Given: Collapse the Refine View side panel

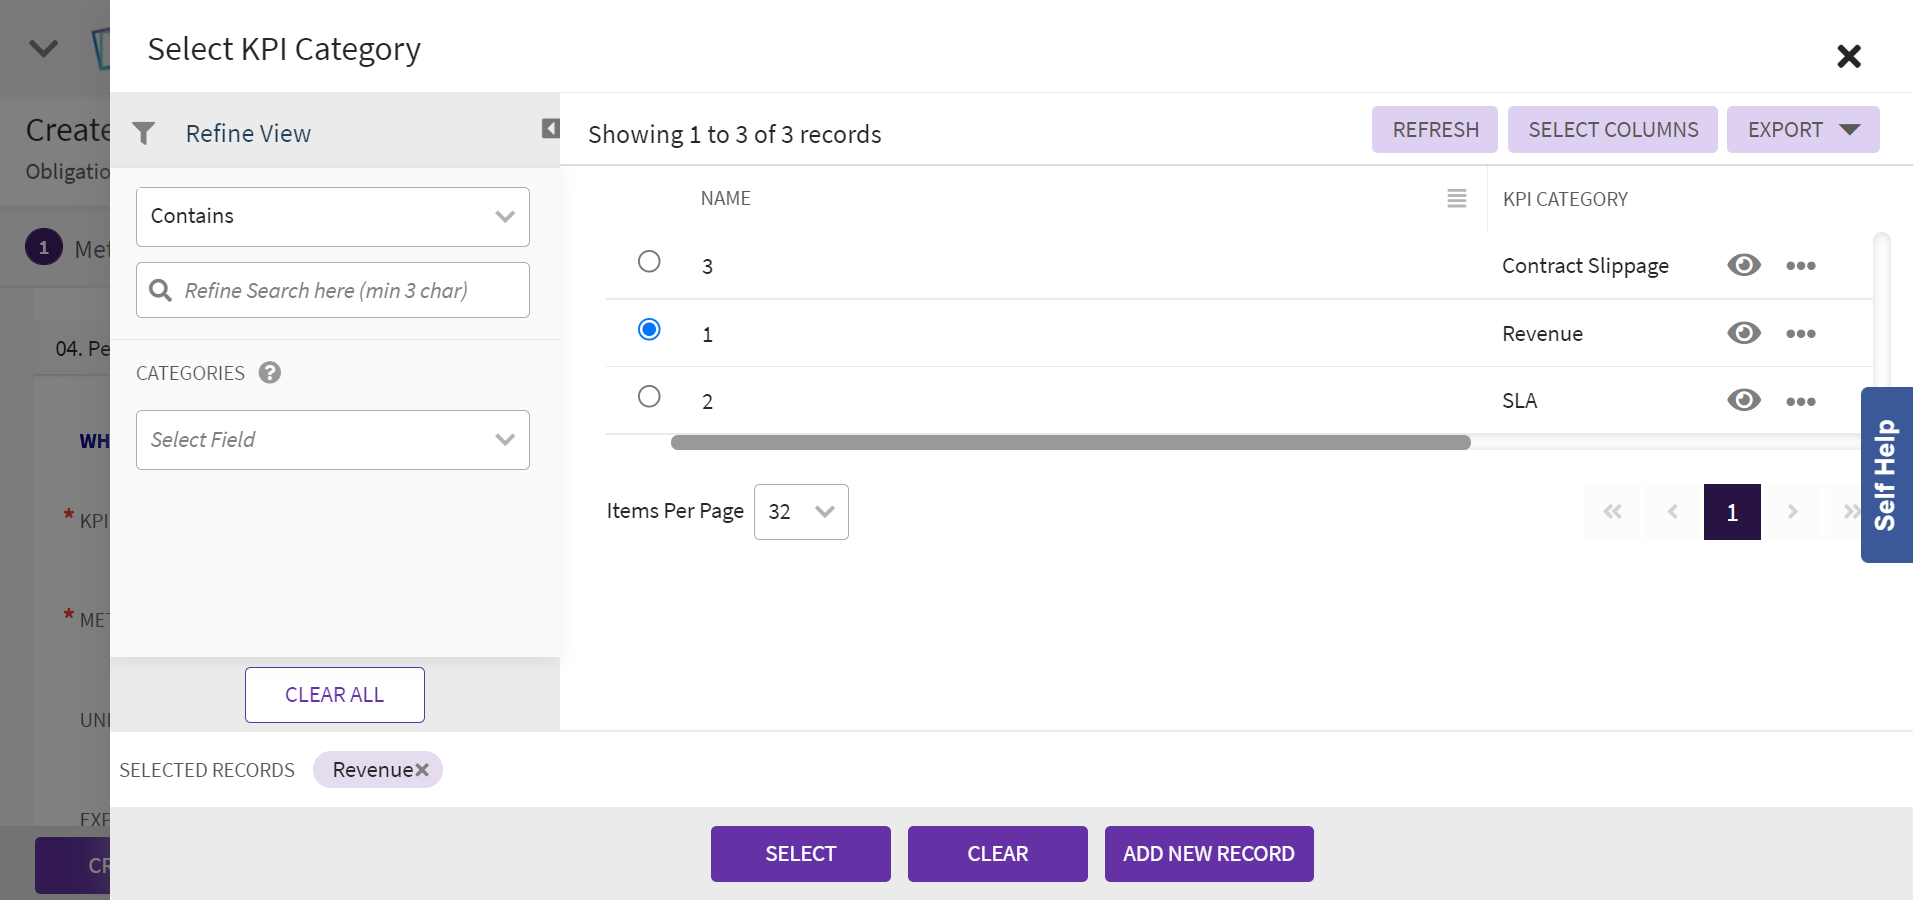Looking at the screenshot, I should click(x=550, y=128).
